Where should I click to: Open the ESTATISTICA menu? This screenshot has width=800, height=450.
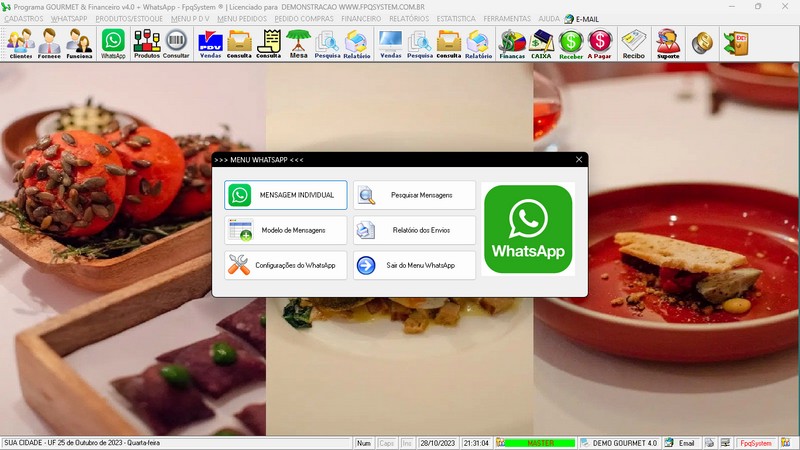456,19
